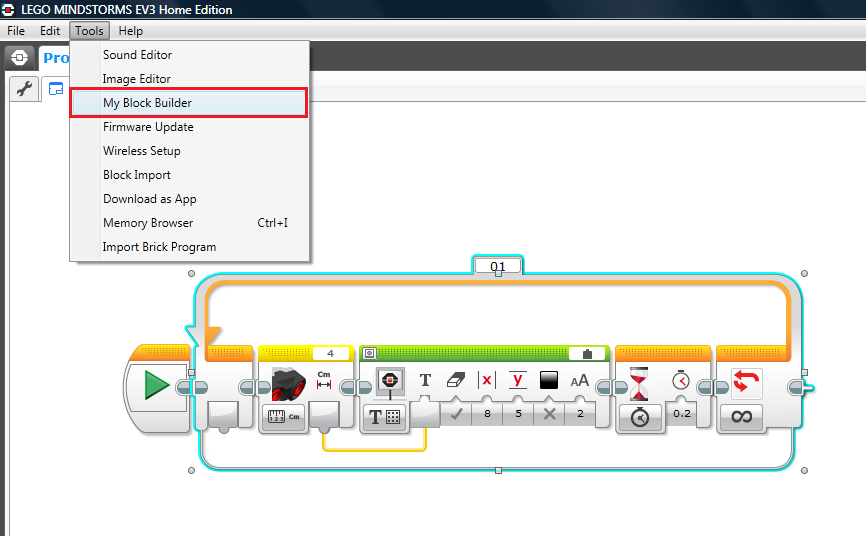Click the Display block file name field
Screen dimensions: 866x536
[x=587, y=354]
